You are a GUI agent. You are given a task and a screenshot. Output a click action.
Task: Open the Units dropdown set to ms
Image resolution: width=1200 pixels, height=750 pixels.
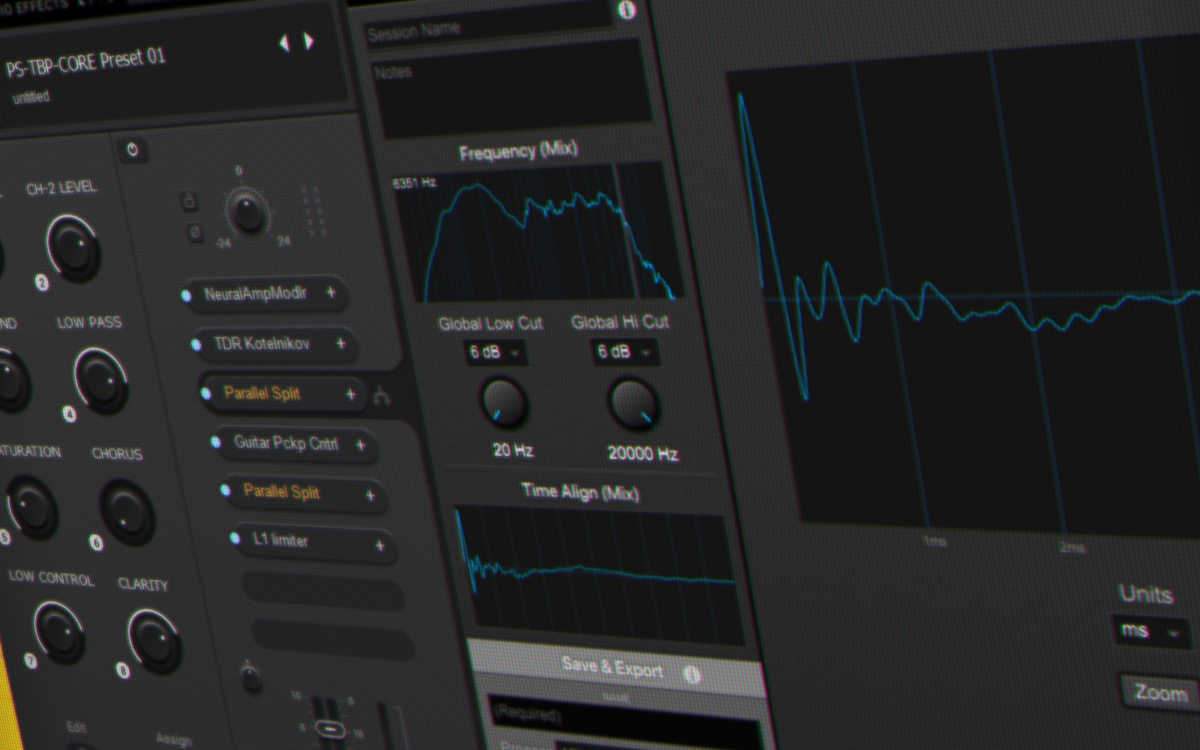pos(1150,632)
